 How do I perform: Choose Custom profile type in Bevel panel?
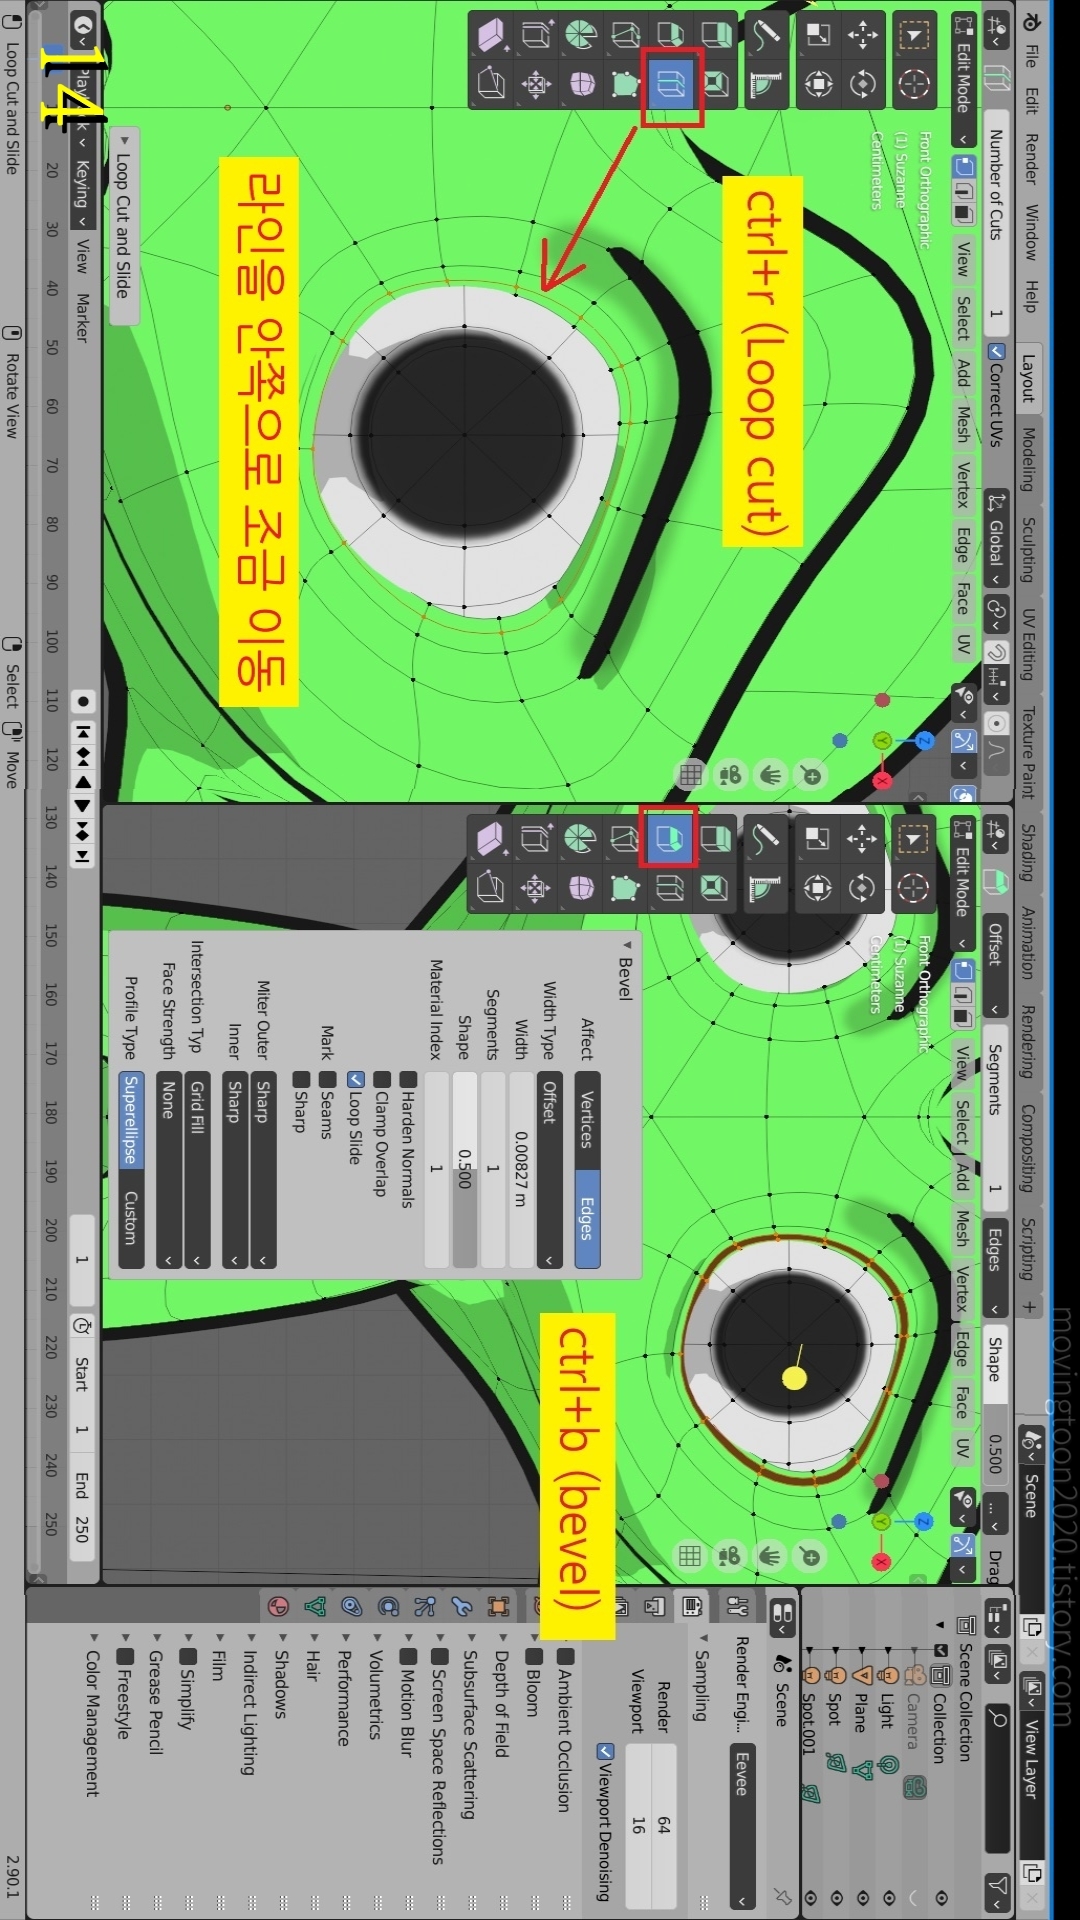pyautogui.click(x=131, y=1219)
